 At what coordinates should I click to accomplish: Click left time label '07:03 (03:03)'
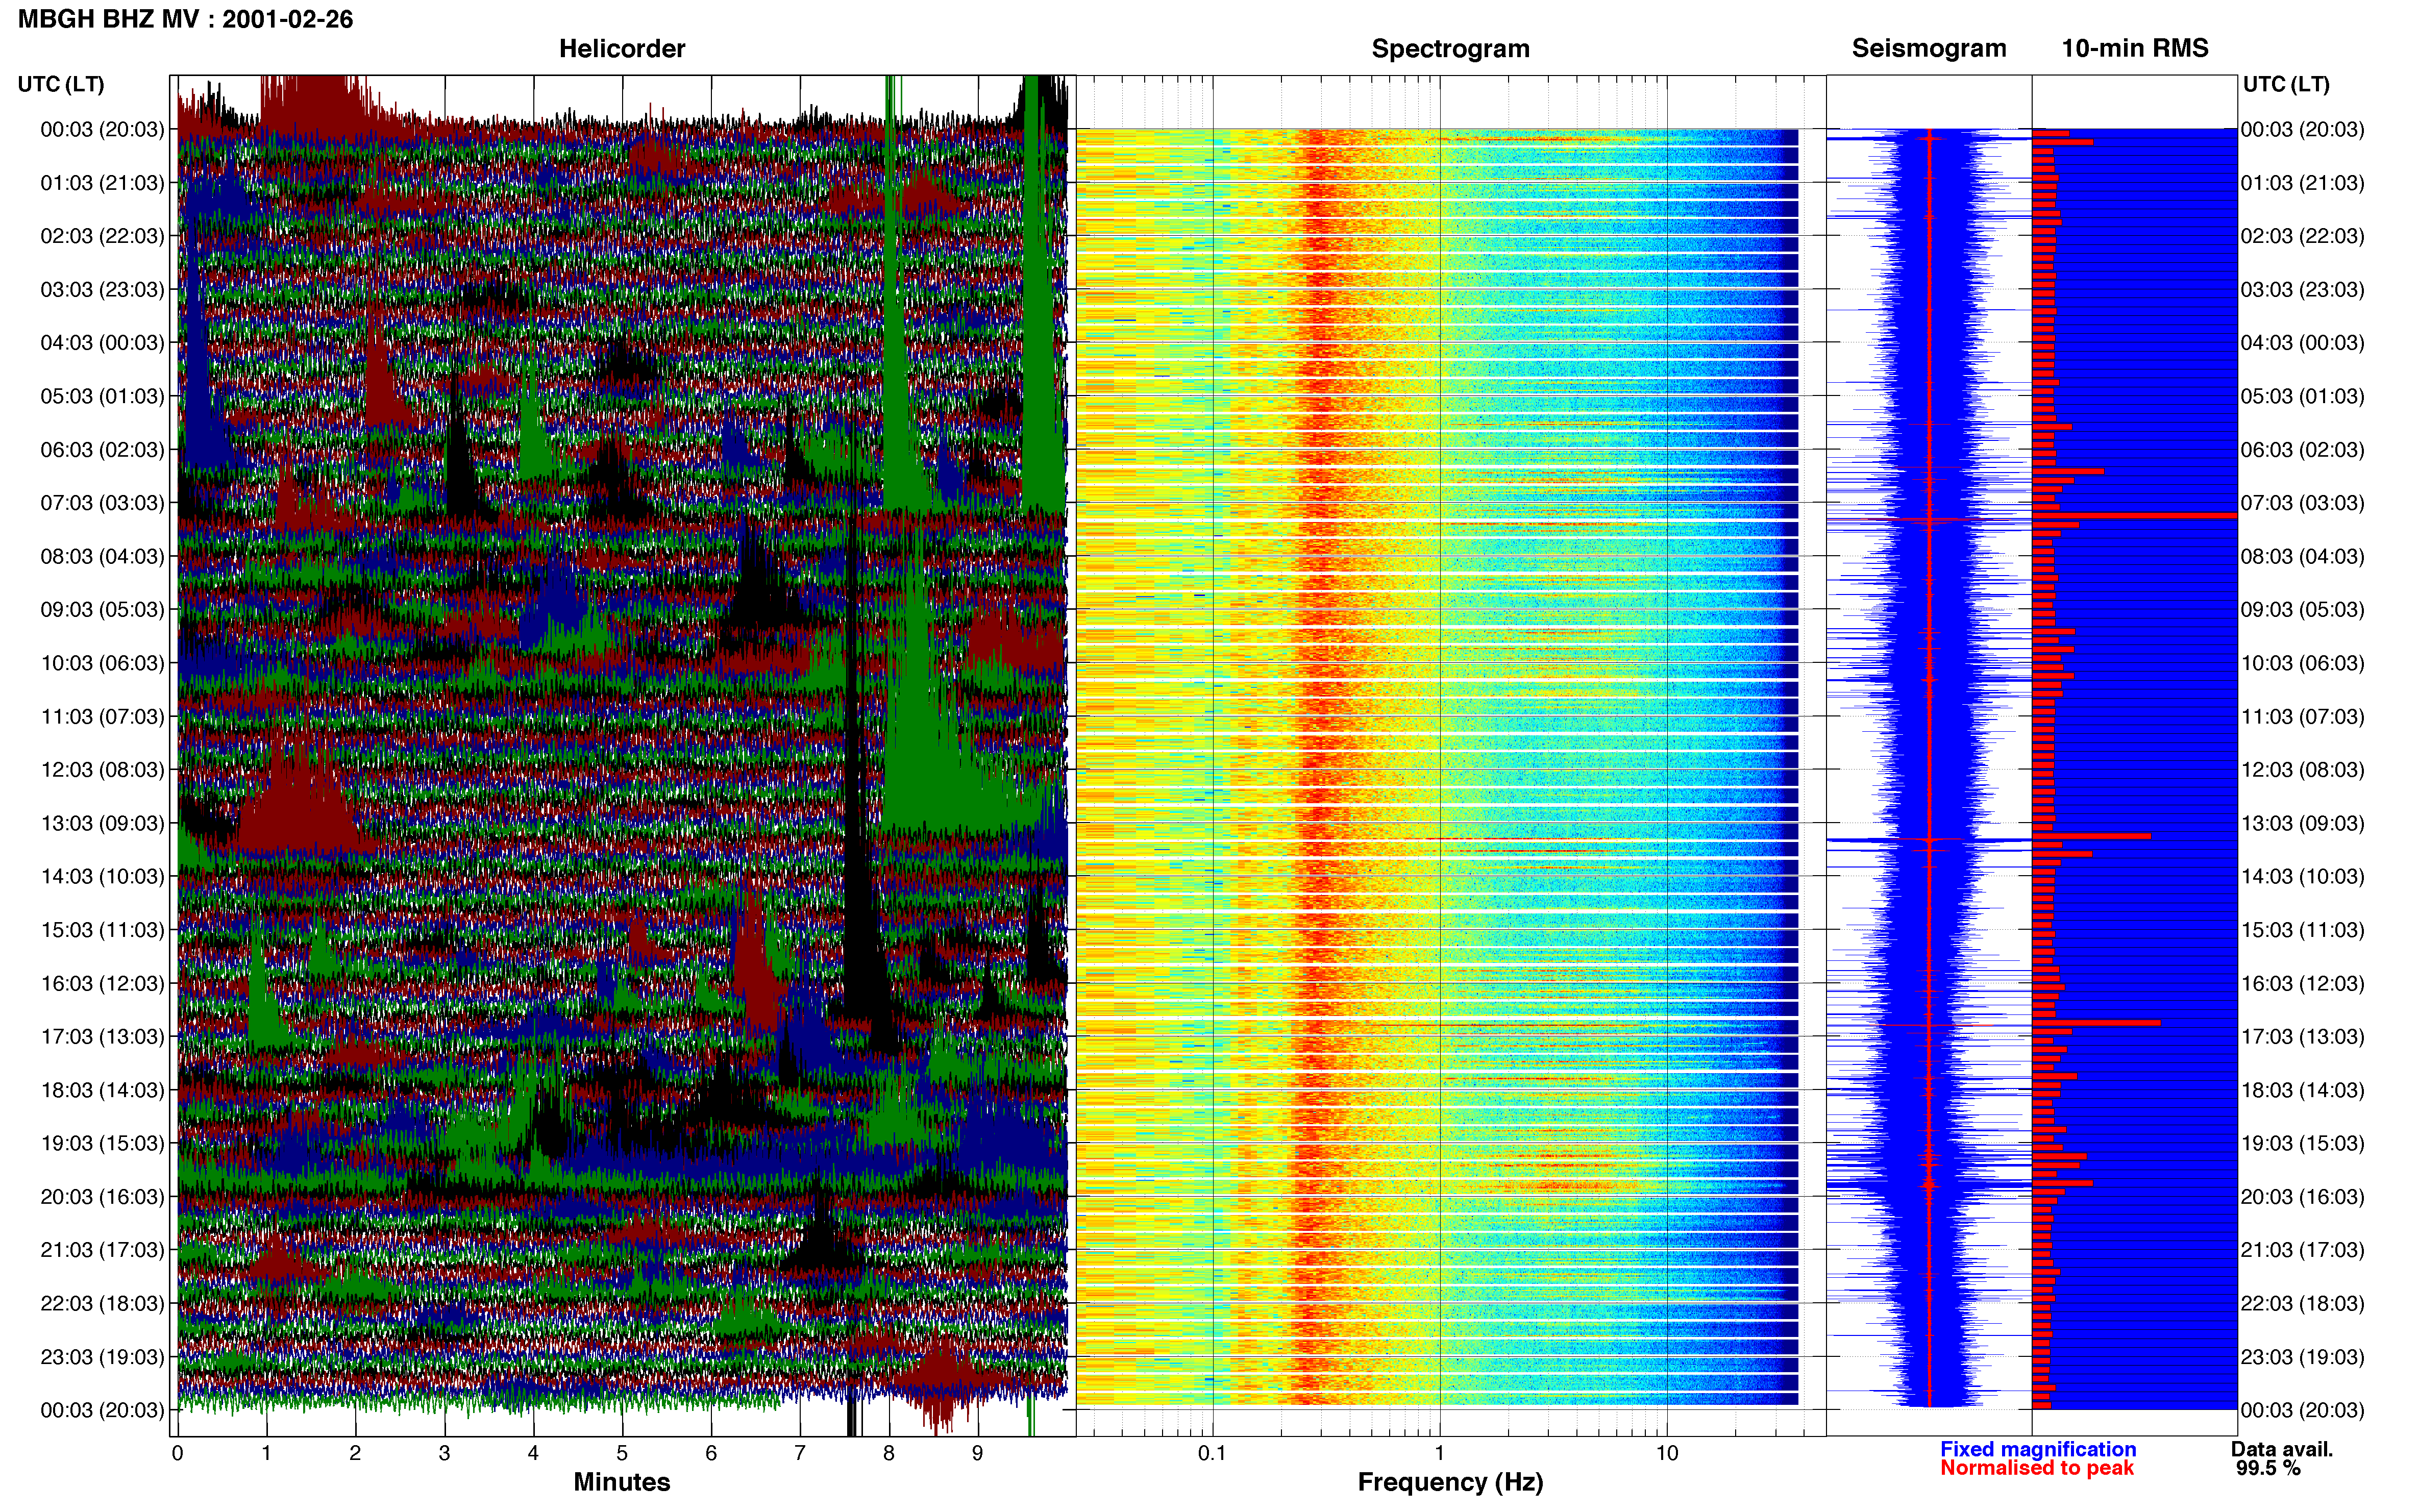click(102, 503)
